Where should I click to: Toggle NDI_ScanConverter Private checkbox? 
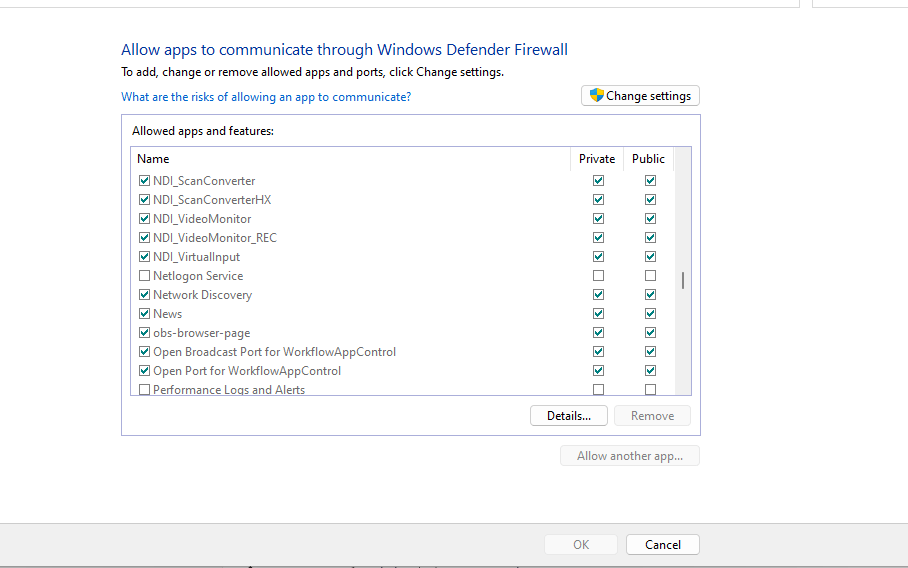click(x=598, y=181)
